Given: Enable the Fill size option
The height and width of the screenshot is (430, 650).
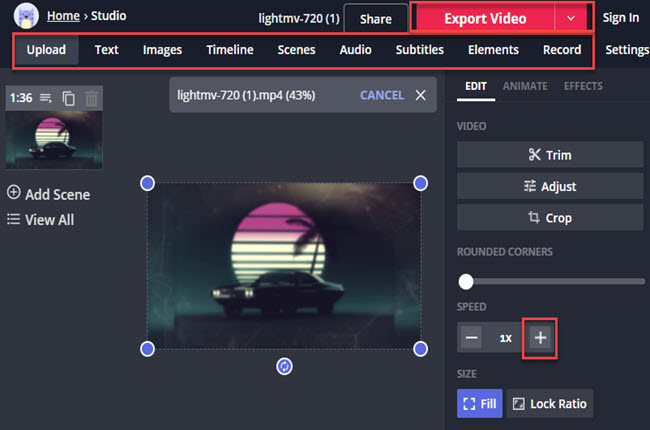Looking at the screenshot, I should click(x=479, y=403).
